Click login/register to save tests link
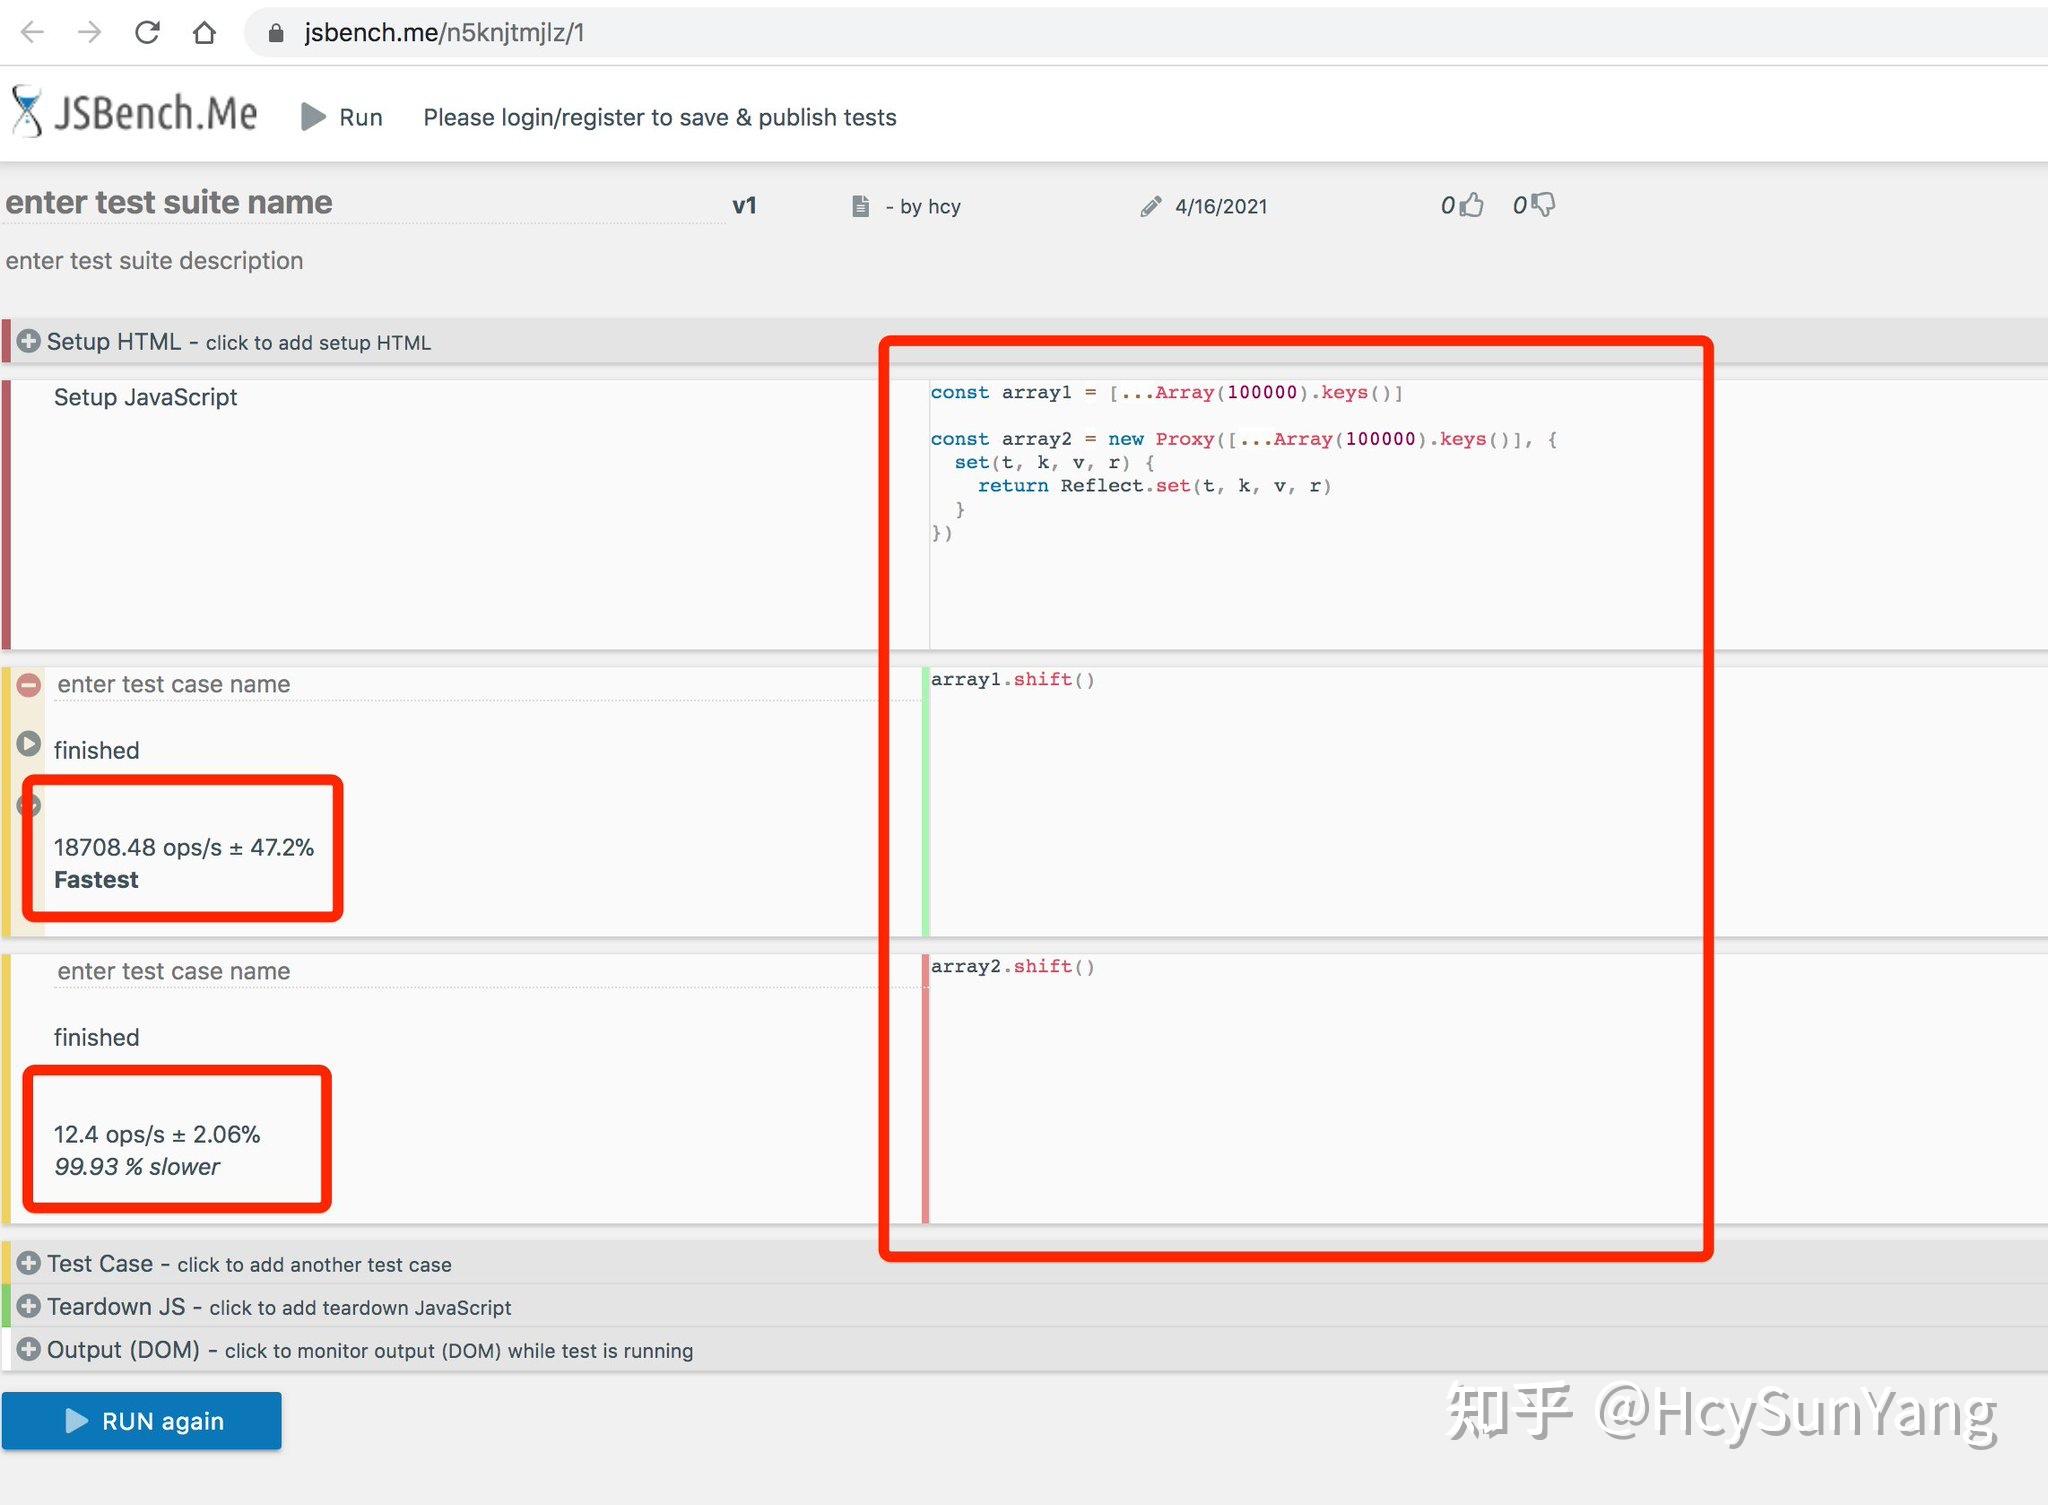This screenshot has height=1505, width=2048. pyautogui.click(x=660, y=117)
